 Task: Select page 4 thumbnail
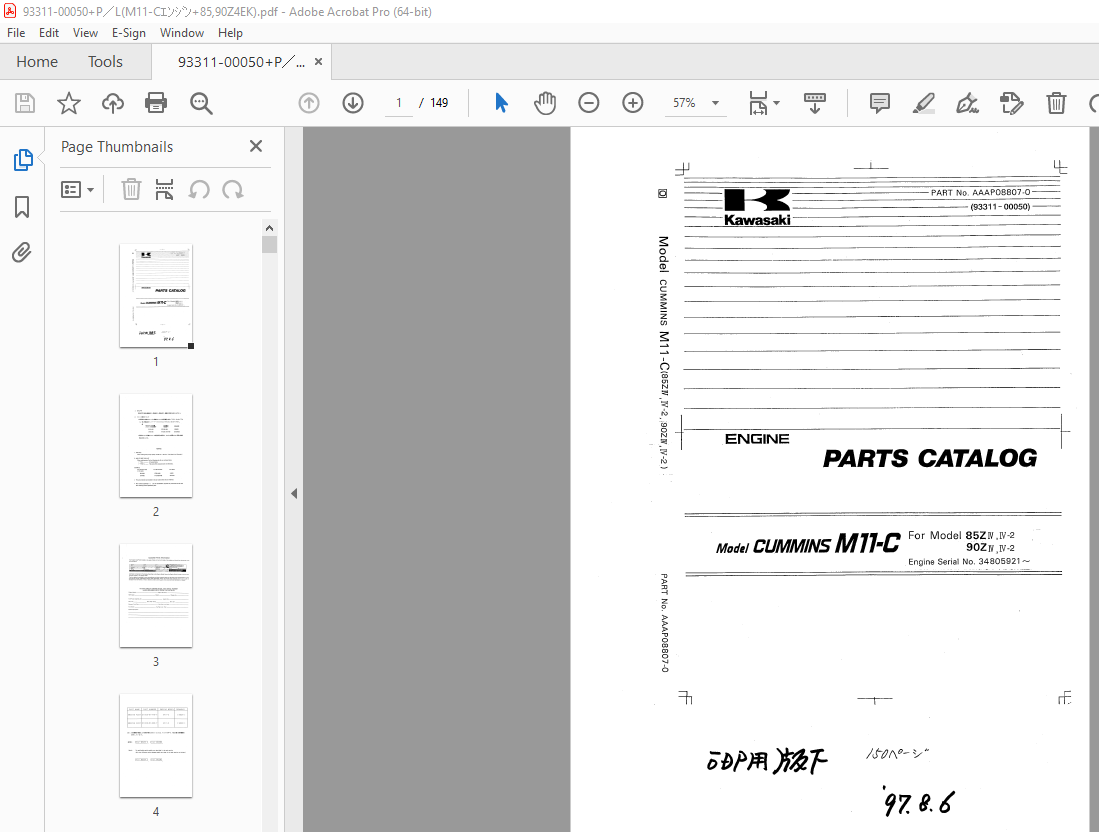coord(156,746)
